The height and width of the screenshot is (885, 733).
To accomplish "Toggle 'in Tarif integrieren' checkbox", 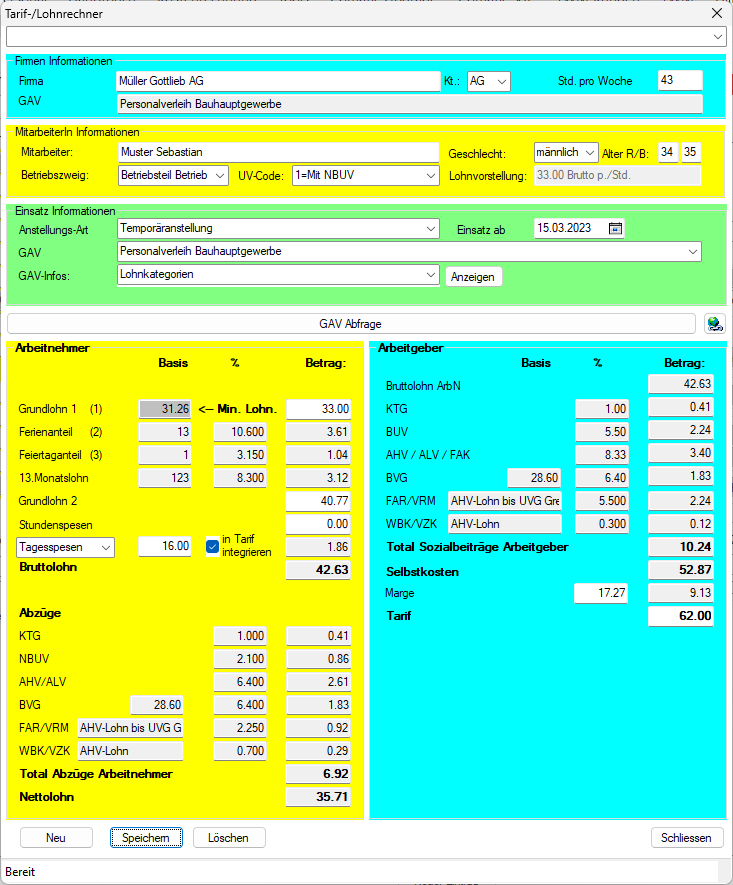I will pyautogui.click(x=213, y=547).
